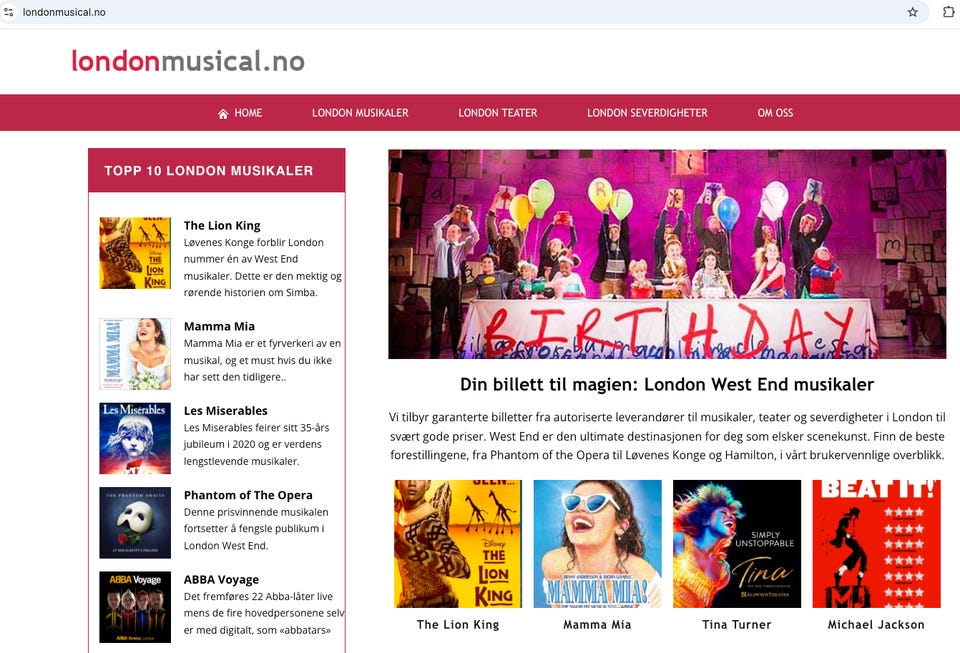Screen dimensions: 960x653
Task: Open the ABBA Voyage sidebar thumbnail
Action: pos(135,607)
